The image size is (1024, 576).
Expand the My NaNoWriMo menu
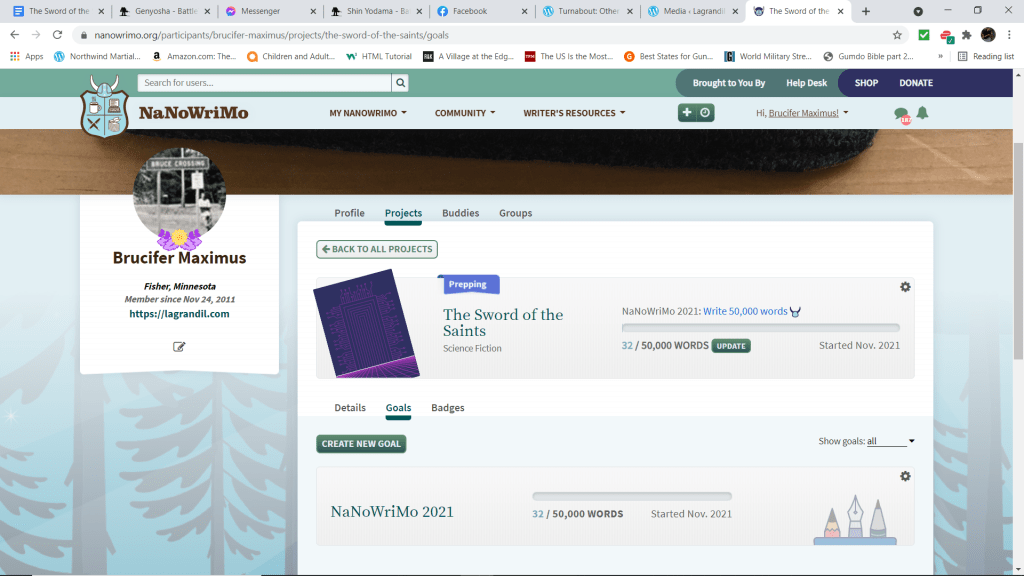[369, 113]
